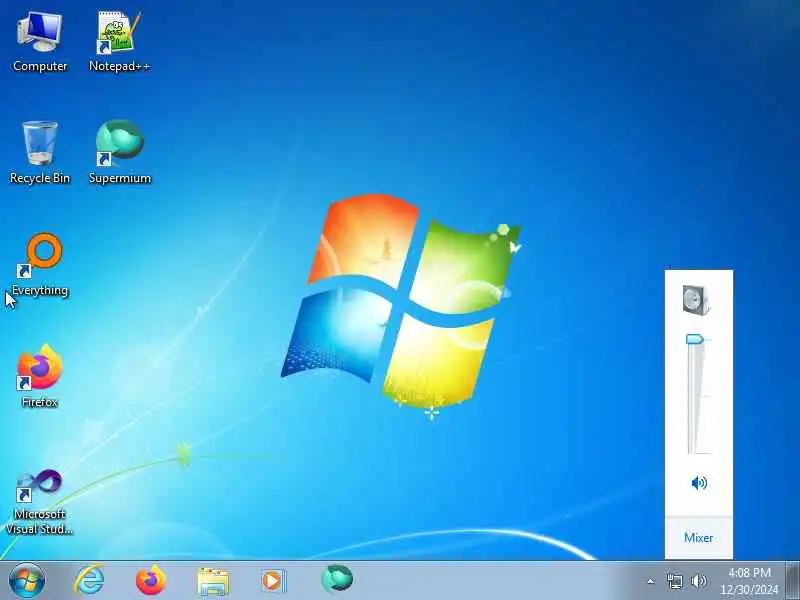The image size is (800, 600).
Task: Select the Notepad++ desktop shortcut
Action: click(119, 42)
